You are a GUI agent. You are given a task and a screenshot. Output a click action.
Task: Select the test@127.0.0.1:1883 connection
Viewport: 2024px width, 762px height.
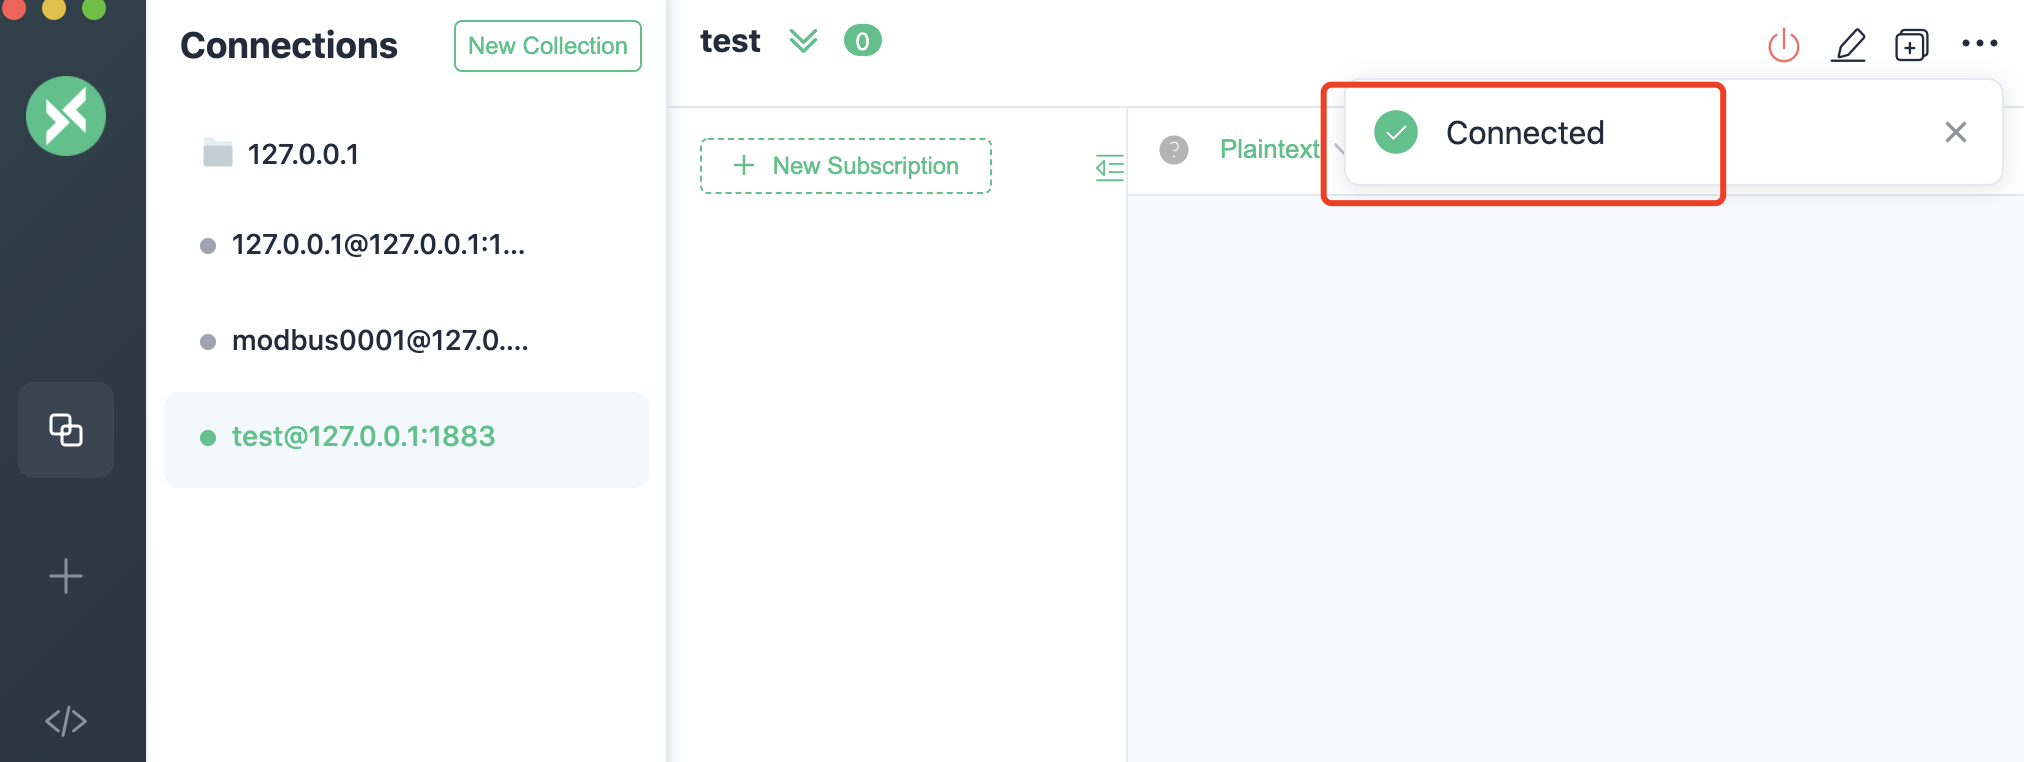(x=364, y=437)
